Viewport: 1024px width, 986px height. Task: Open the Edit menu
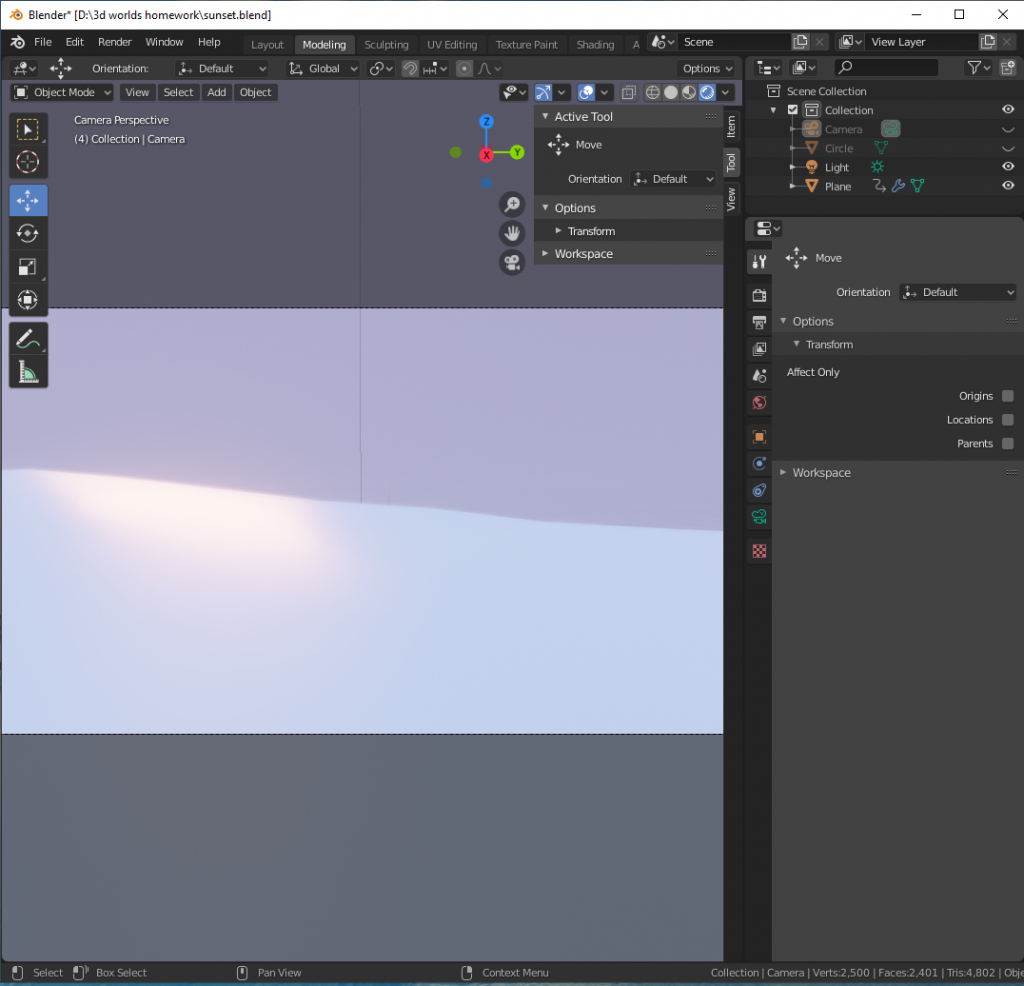pyautogui.click(x=75, y=42)
